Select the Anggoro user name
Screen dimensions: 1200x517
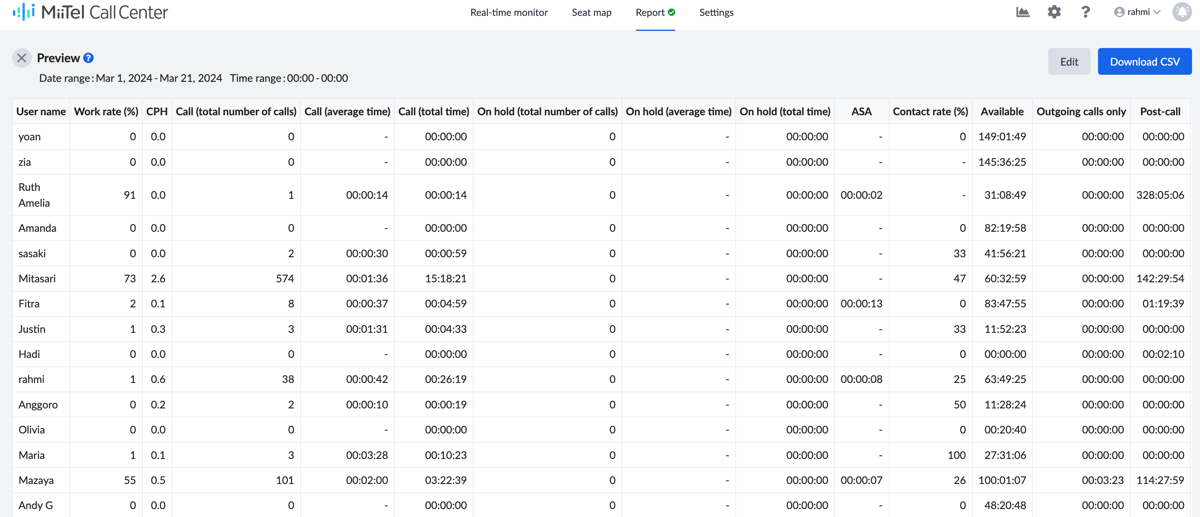(38, 404)
